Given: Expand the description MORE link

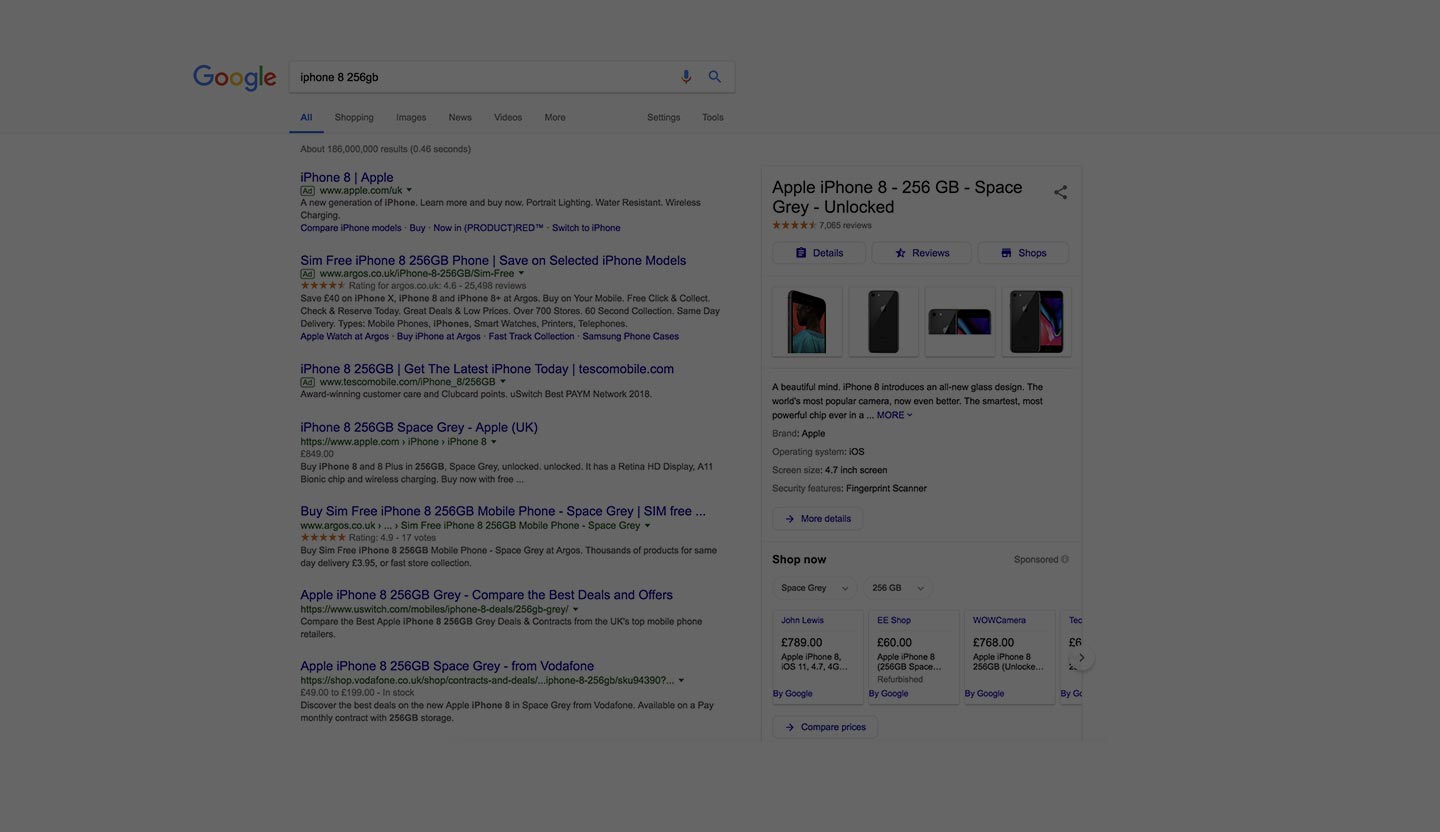Looking at the screenshot, I should pos(894,415).
